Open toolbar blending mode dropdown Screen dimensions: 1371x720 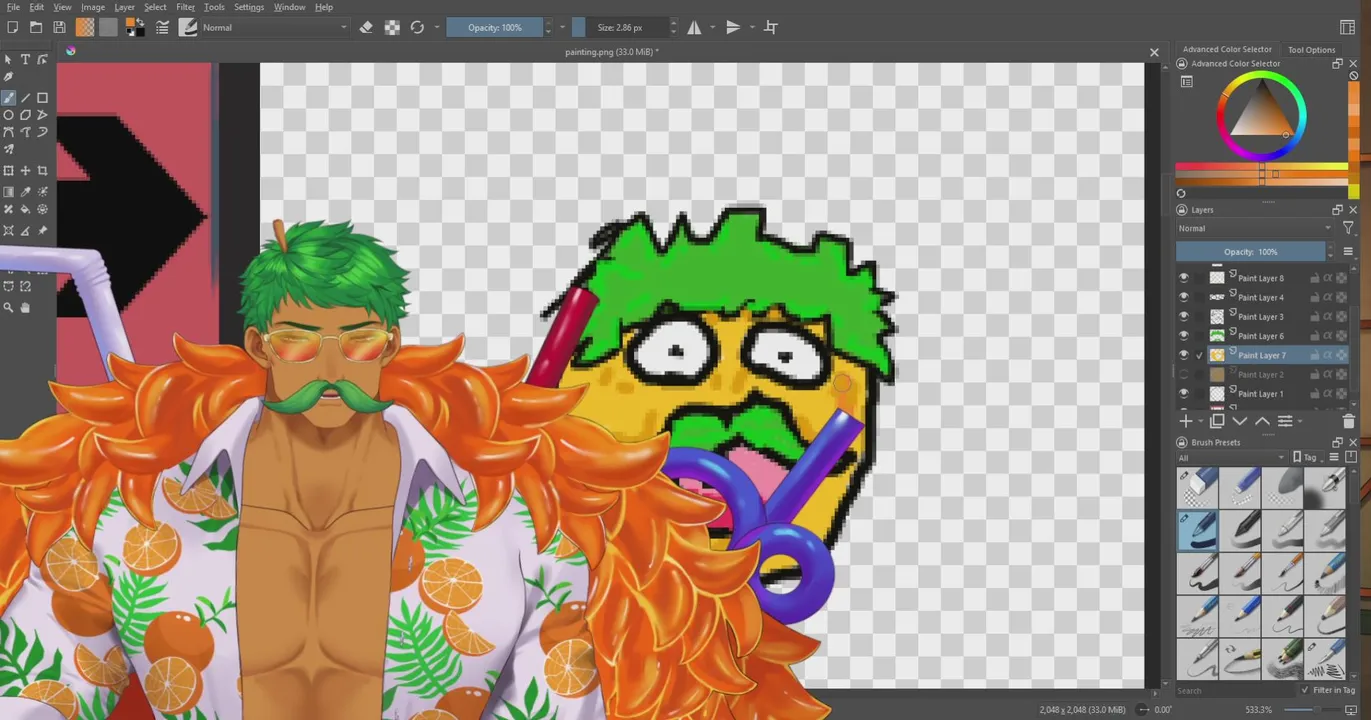(x=275, y=28)
